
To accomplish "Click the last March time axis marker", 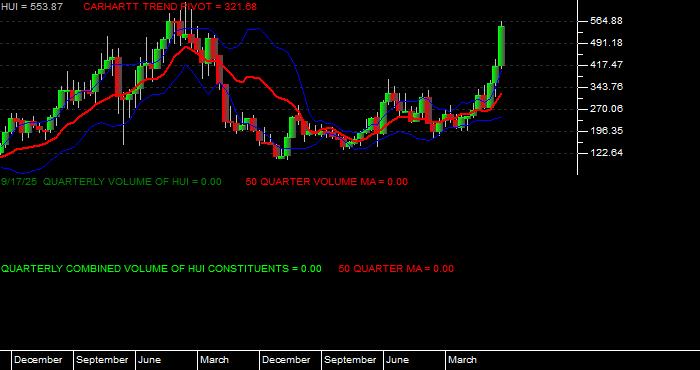I will point(462,360).
